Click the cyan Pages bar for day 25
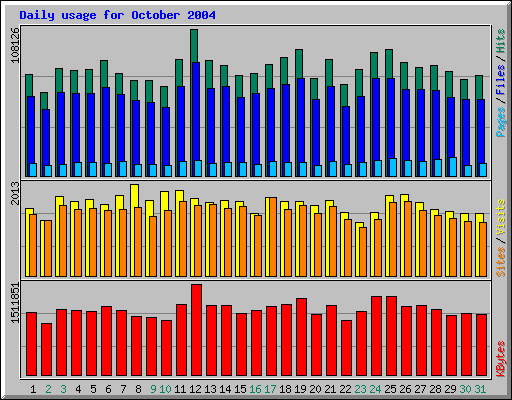The width and height of the screenshot is (512, 400). pyautogui.click(x=393, y=167)
